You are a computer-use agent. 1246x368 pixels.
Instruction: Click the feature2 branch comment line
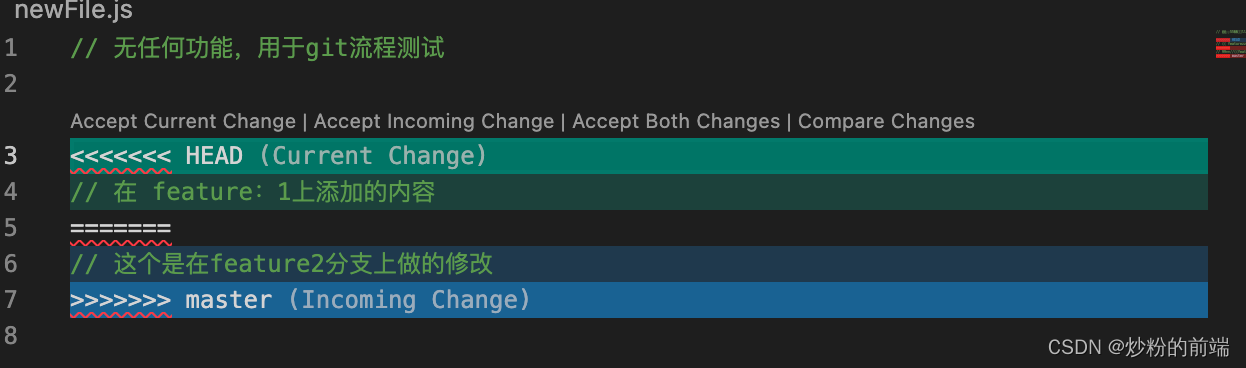pos(639,264)
